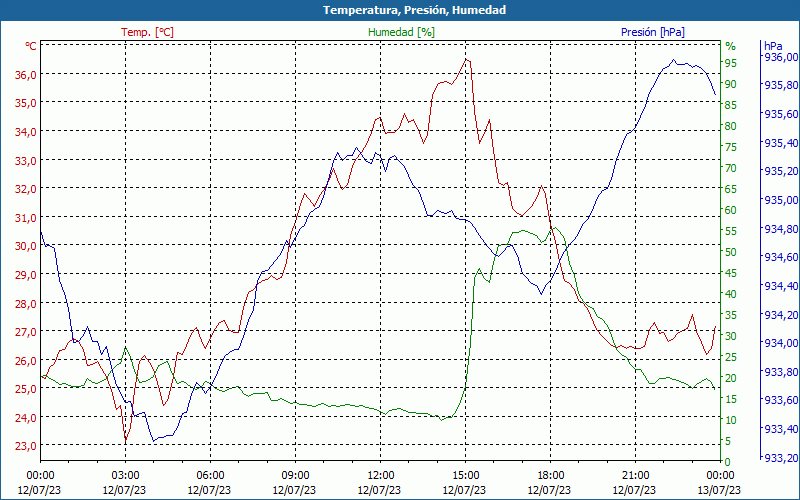800x500 pixels.
Task: Click the '934,60' pressure axis value
Action: (779, 257)
